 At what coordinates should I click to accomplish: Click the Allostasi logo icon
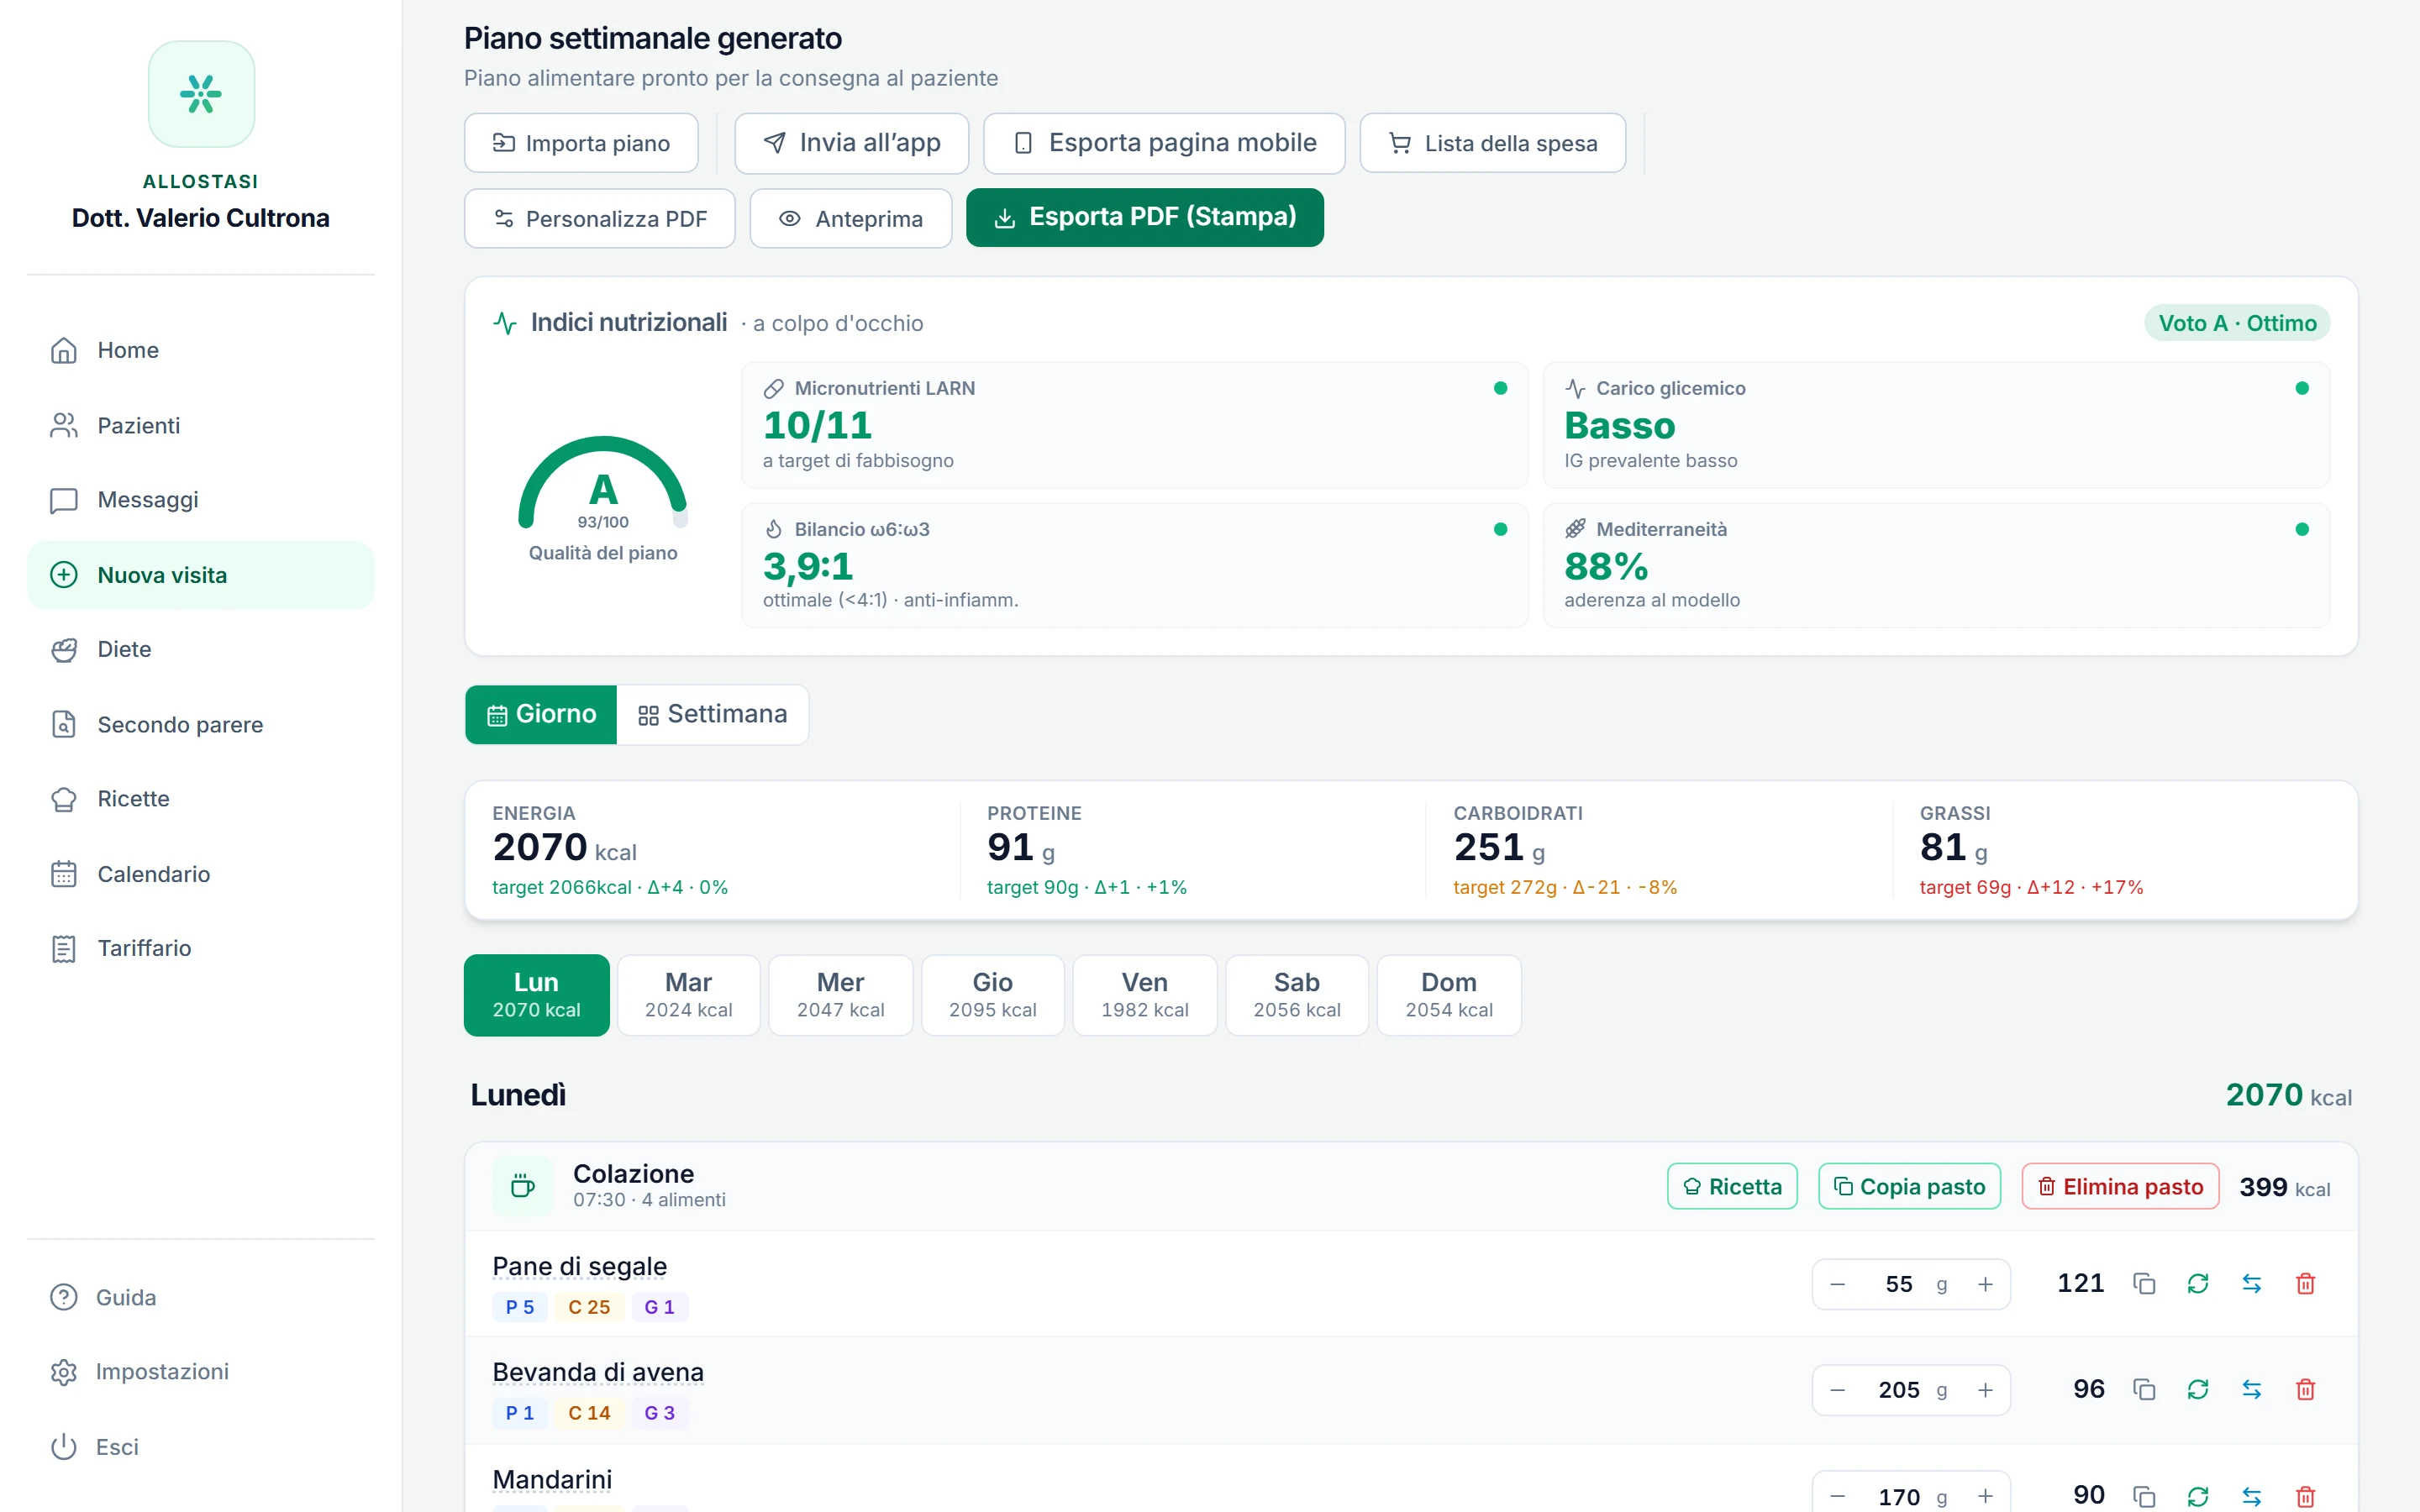tap(201, 94)
